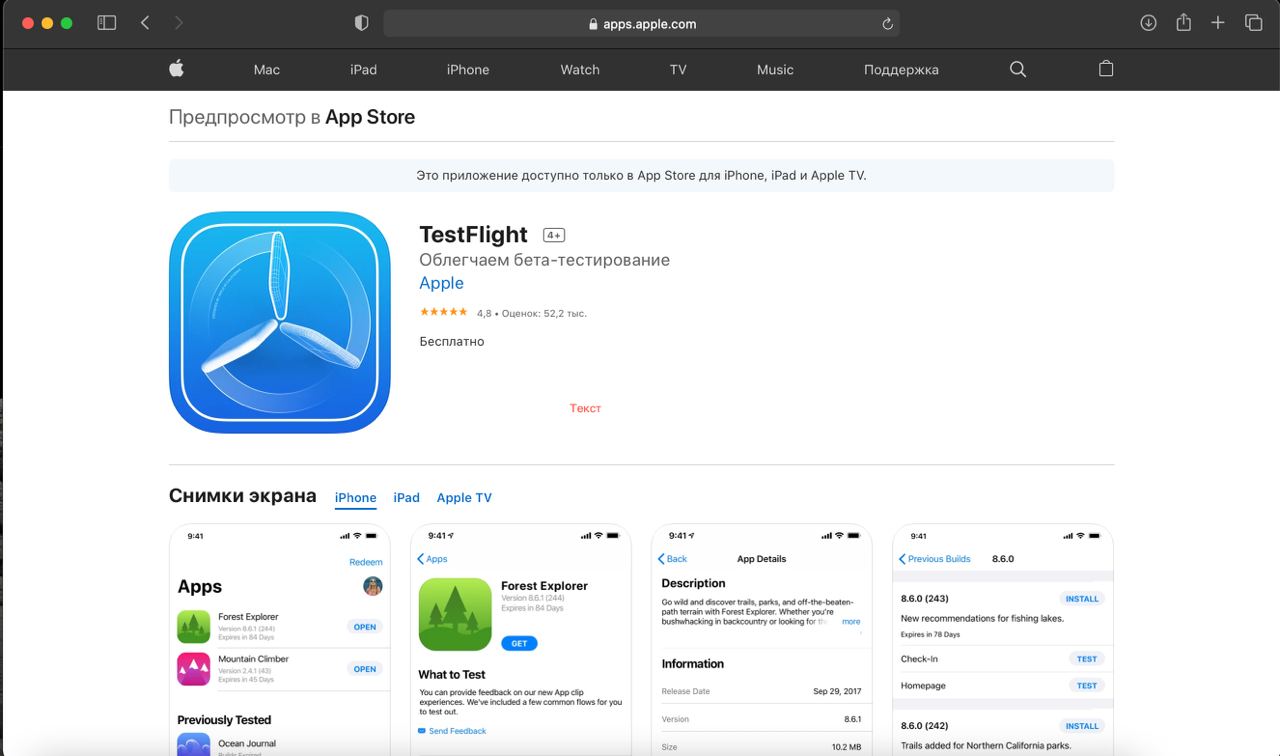This screenshot has width=1280, height=756.
Task: Click Send Feedback in the second screenshot
Action: pos(452,731)
